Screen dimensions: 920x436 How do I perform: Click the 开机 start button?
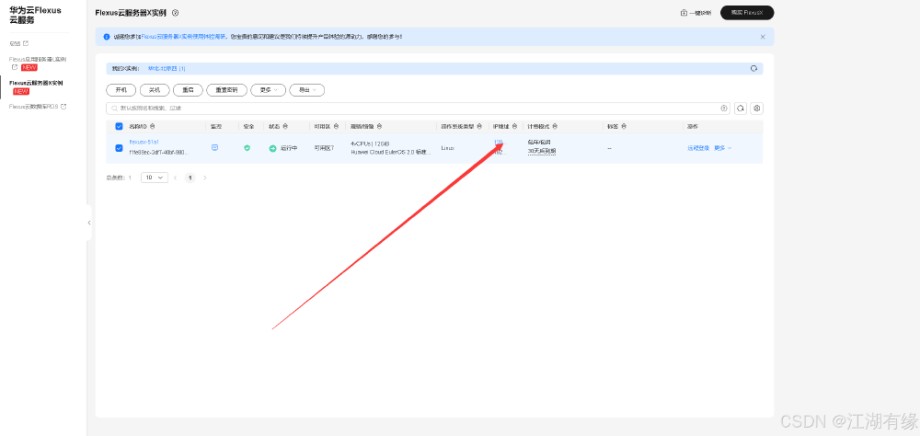(x=121, y=90)
